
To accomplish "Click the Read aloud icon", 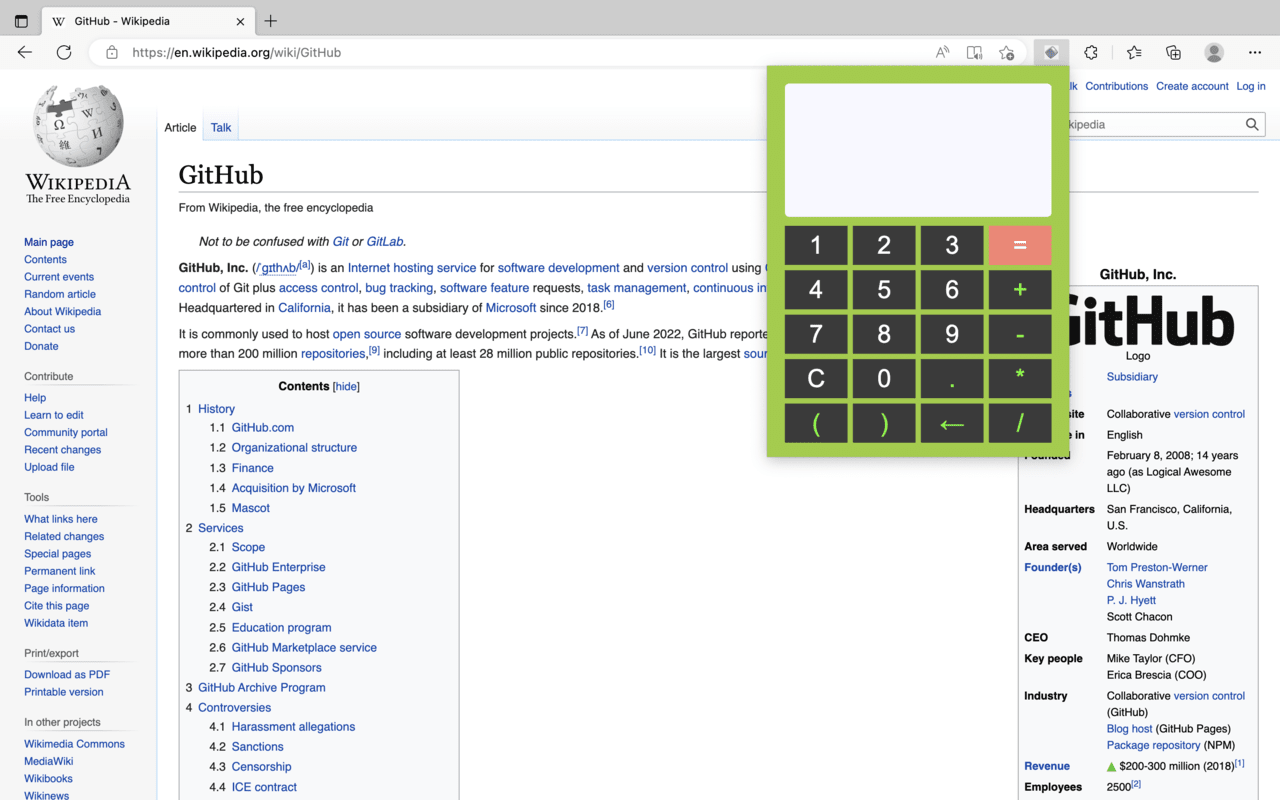I will (x=942, y=52).
